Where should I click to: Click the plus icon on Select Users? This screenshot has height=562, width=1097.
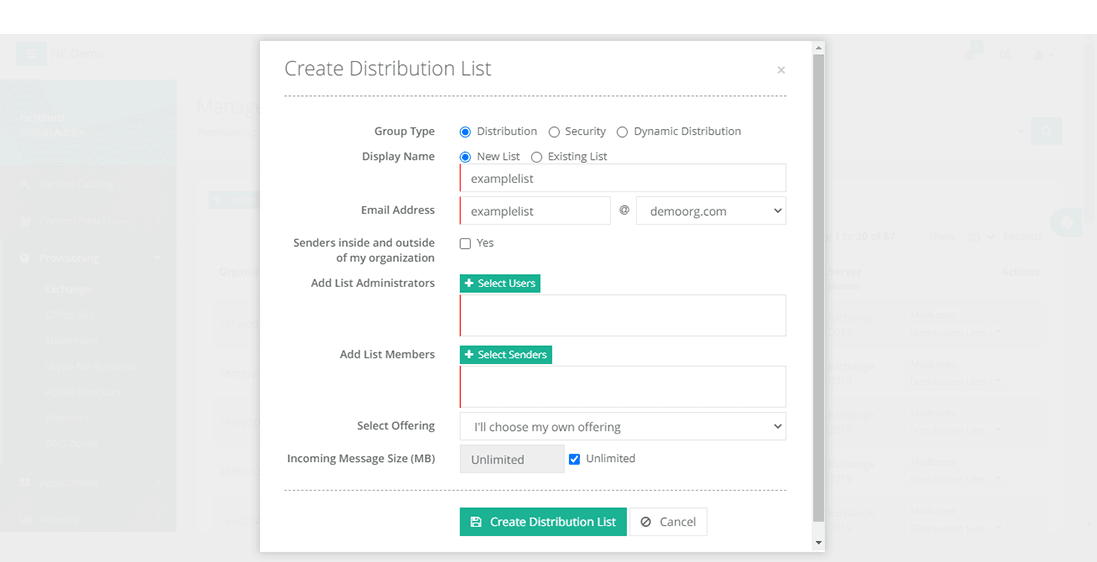(469, 283)
